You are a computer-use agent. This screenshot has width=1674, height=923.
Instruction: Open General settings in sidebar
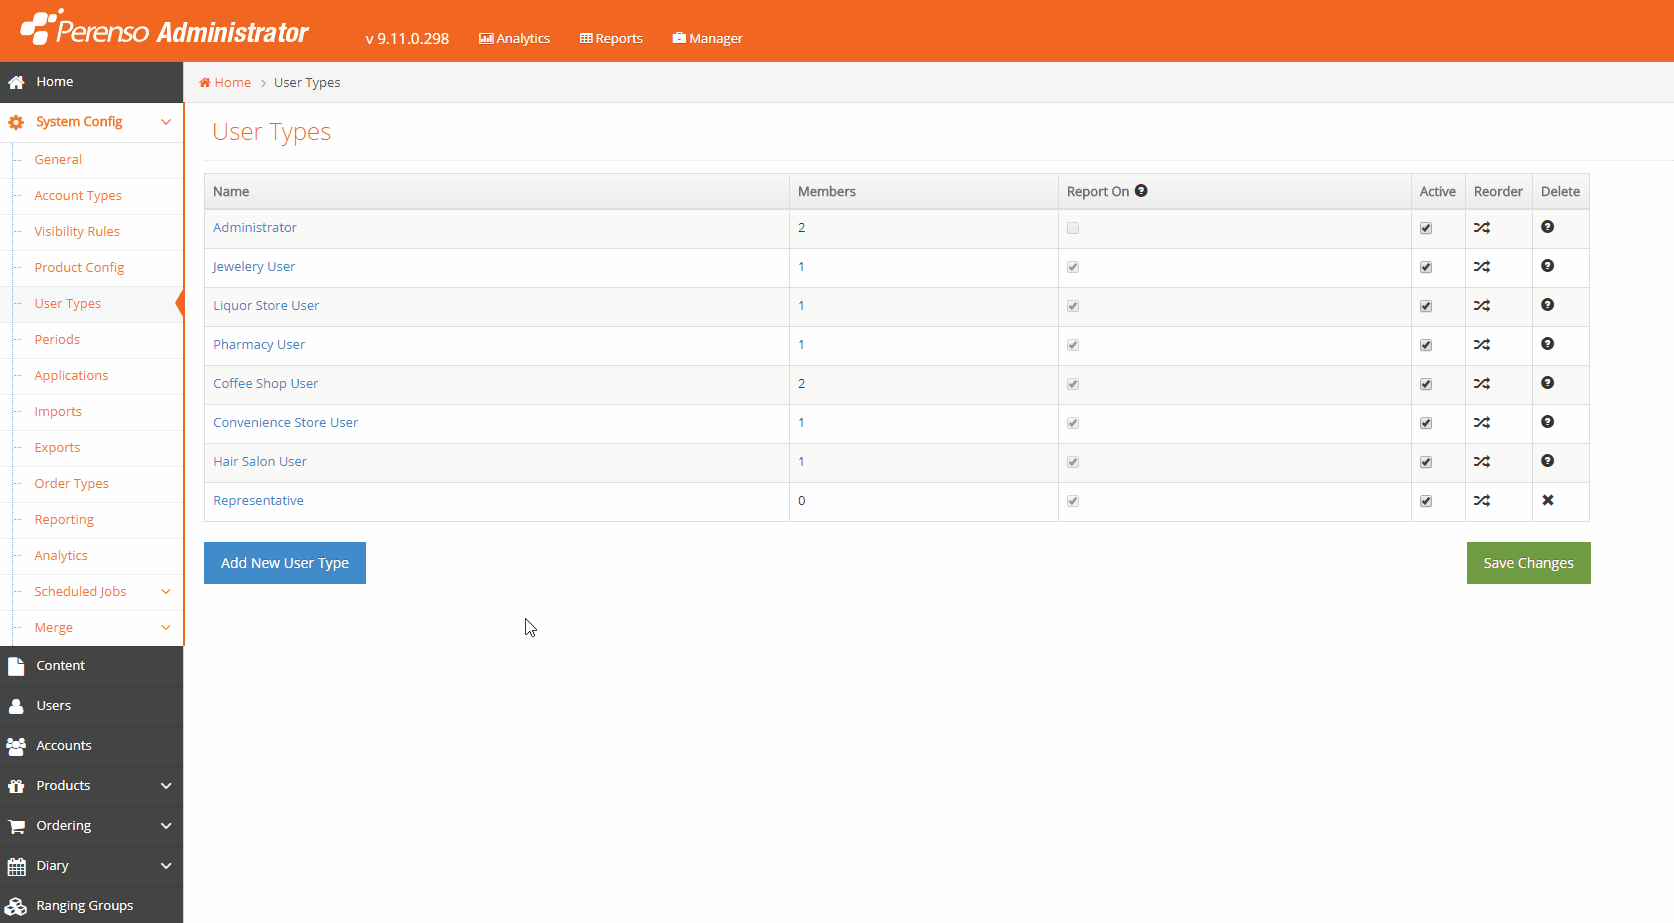58,160
